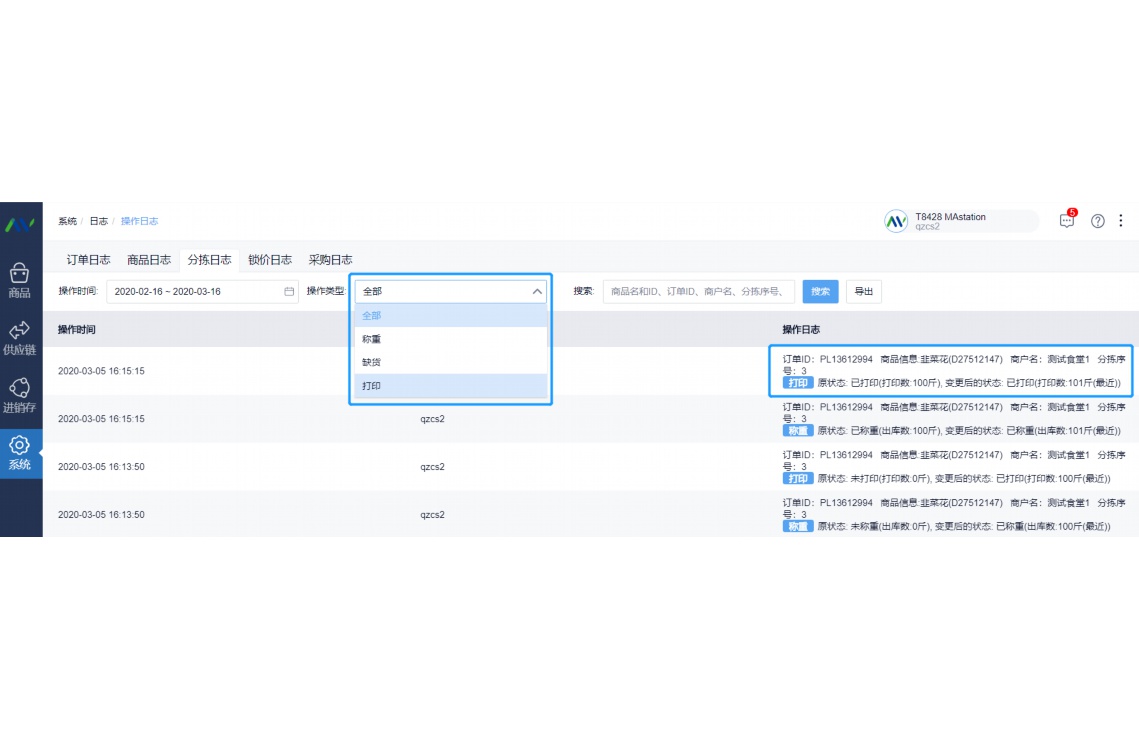The height and width of the screenshot is (739, 1139).
Task: Click the blue 搜索 button
Action: click(820, 292)
